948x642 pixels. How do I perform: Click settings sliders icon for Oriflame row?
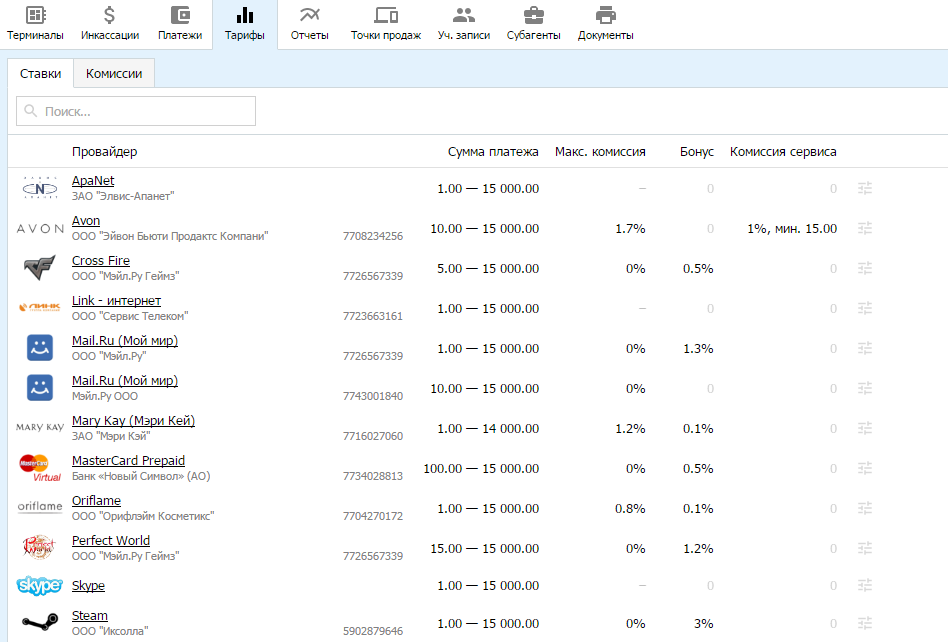(x=865, y=508)
